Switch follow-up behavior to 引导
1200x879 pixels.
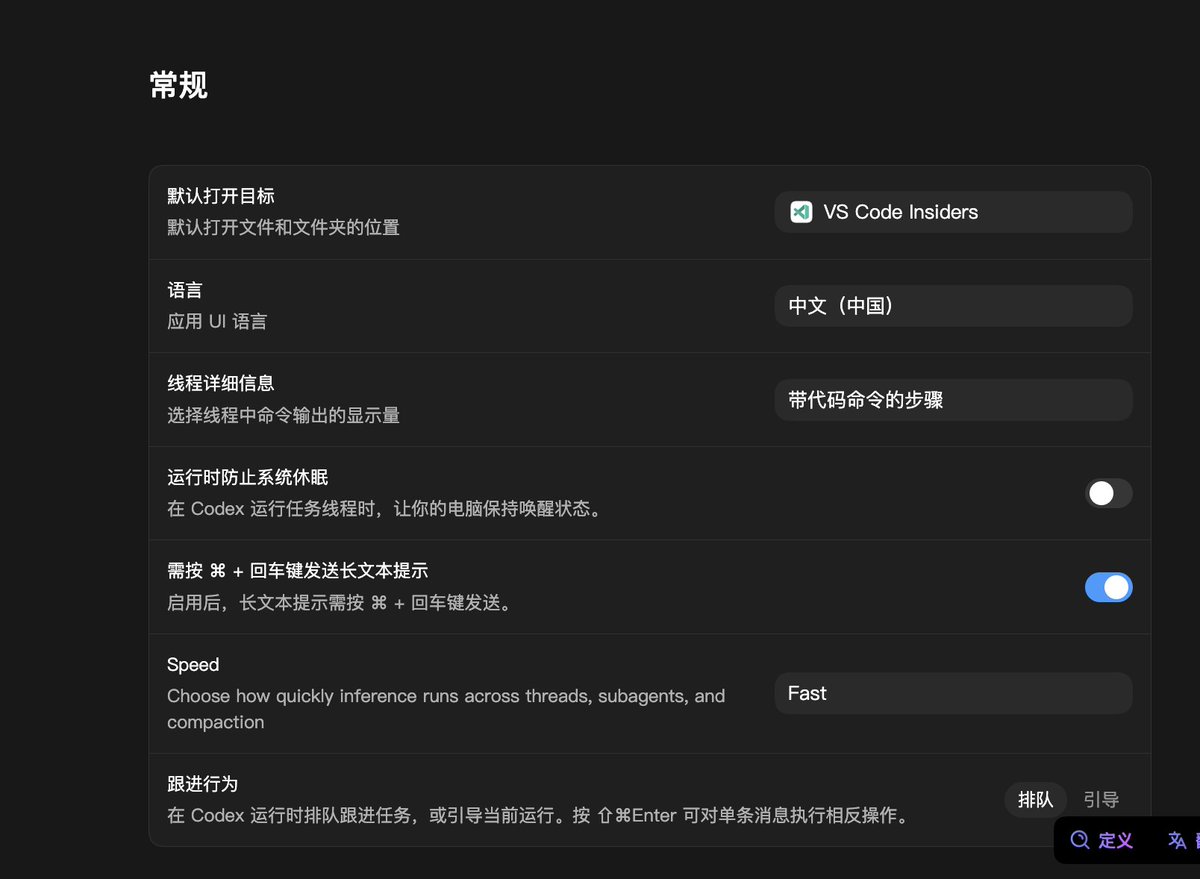point(1100,800)
